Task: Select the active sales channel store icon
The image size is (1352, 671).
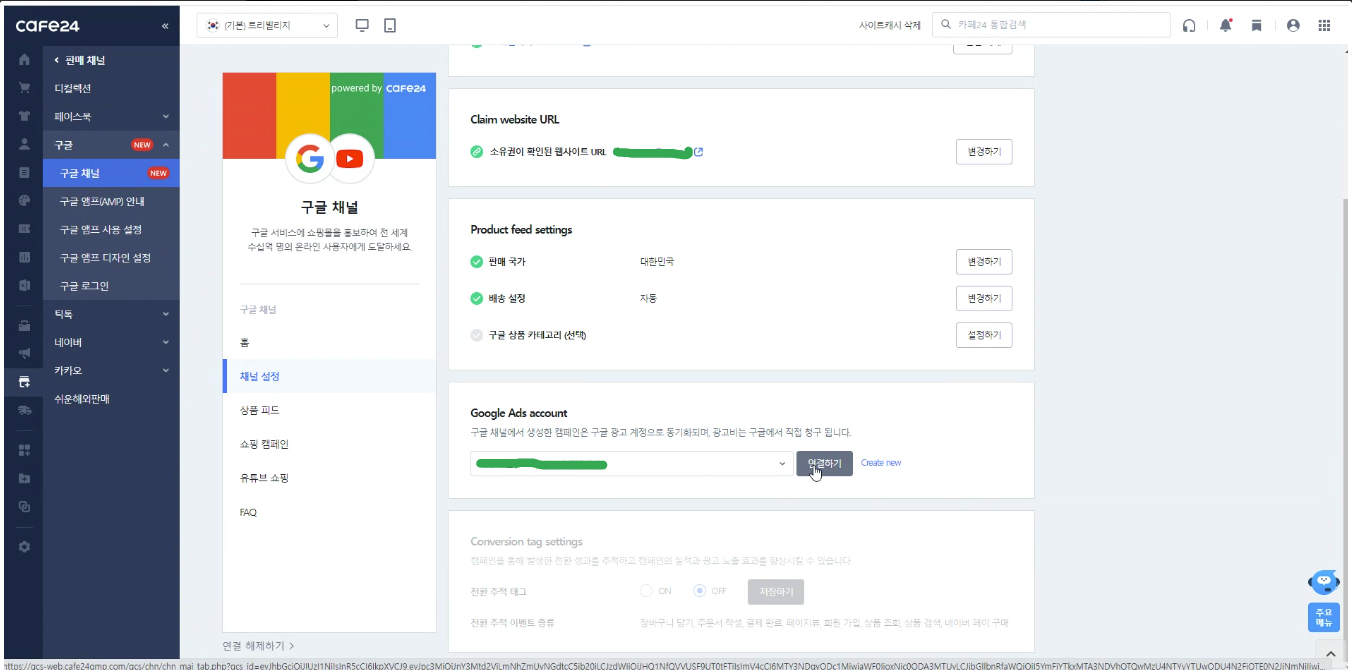Action: click(x=24, y=381)
